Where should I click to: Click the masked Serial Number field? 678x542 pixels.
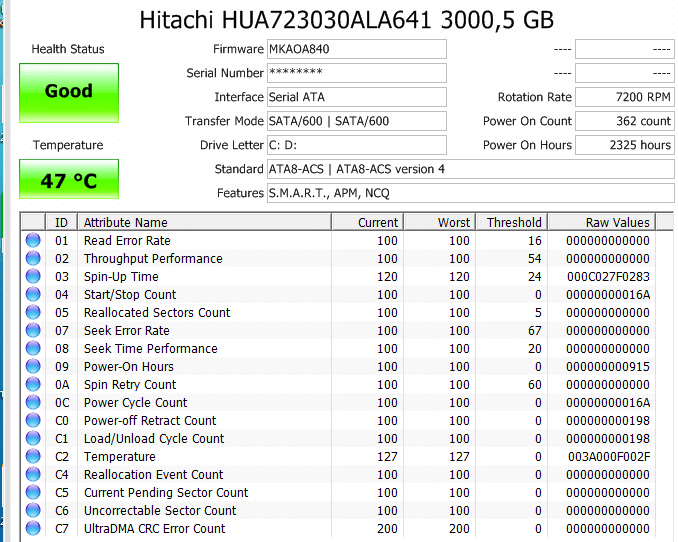(357, 73)
